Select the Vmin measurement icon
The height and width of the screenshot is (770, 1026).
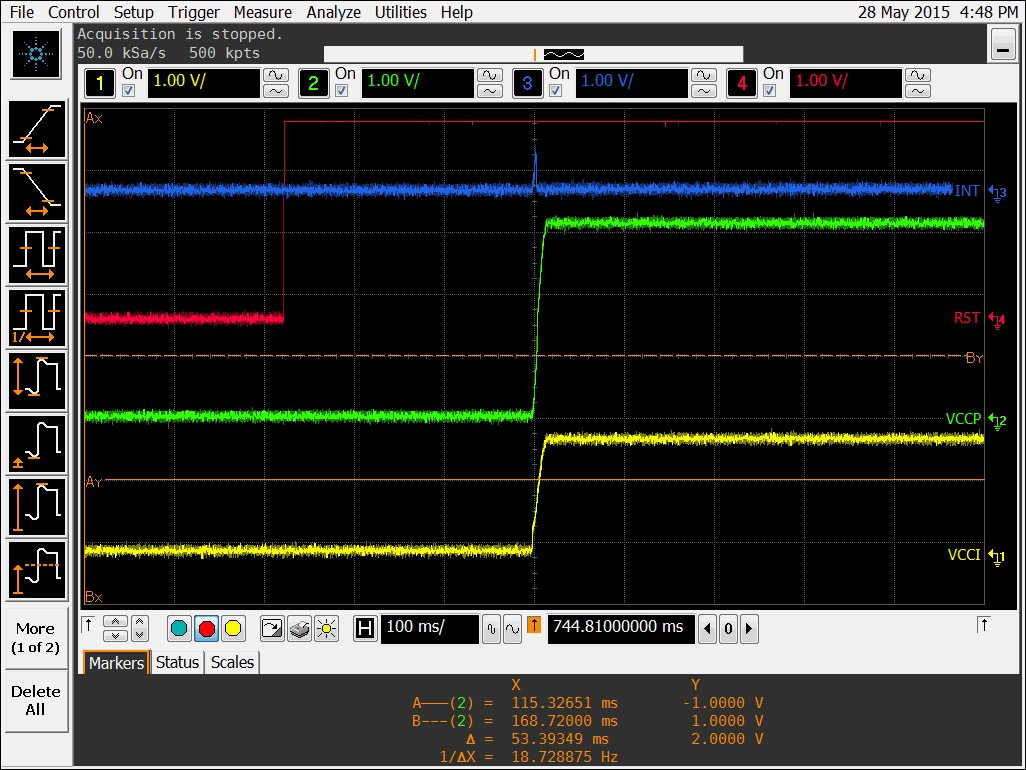click(37, 444)
